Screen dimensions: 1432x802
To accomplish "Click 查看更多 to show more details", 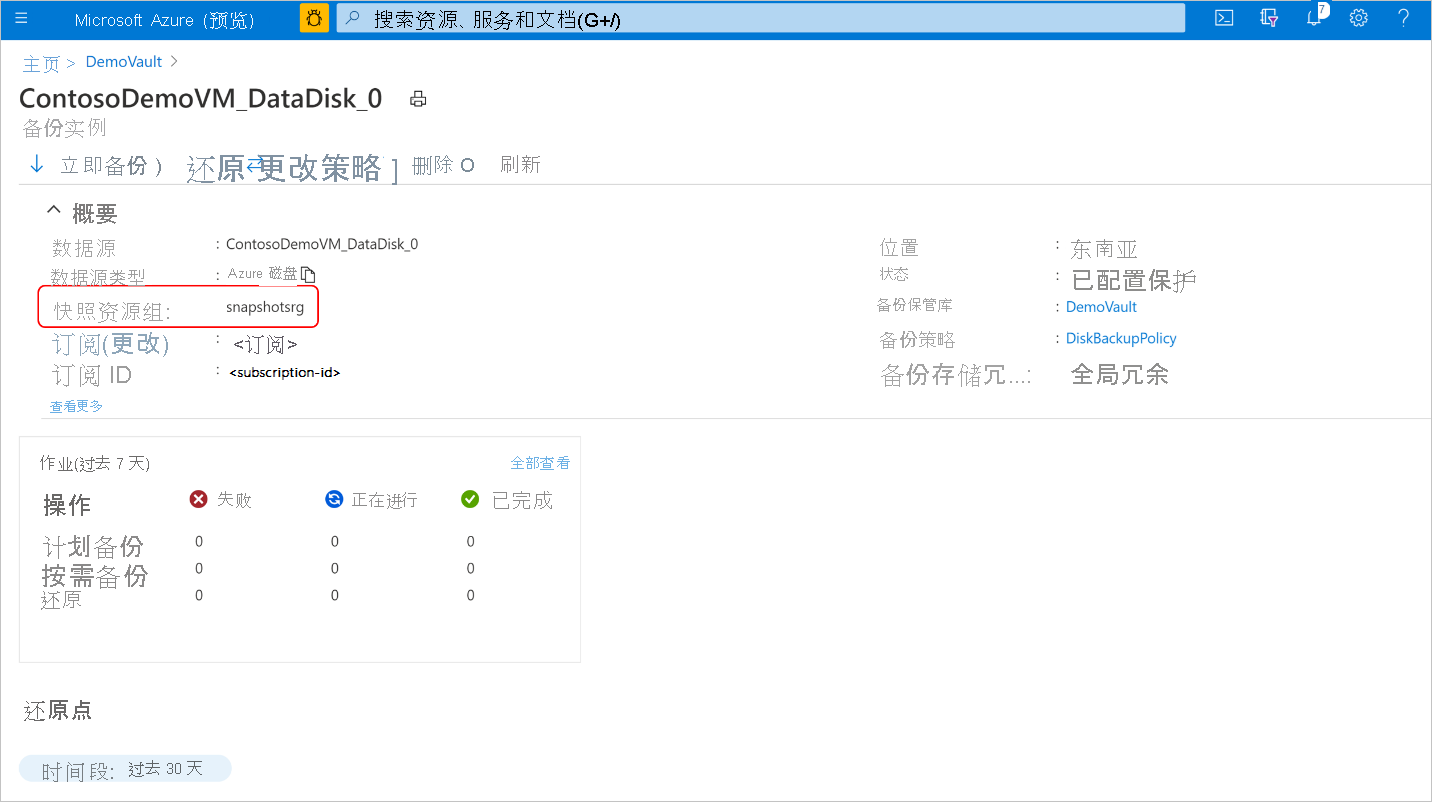I will click(75, 406).
